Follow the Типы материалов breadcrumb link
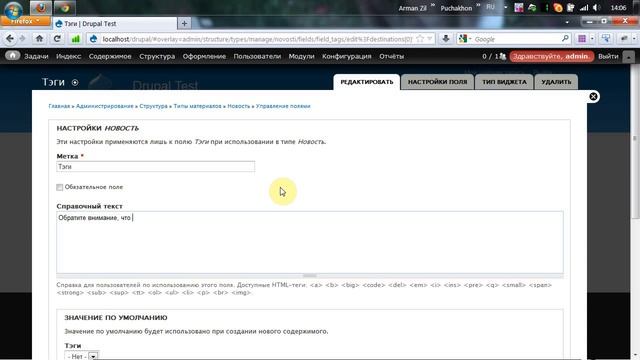 tap(198, 106)
